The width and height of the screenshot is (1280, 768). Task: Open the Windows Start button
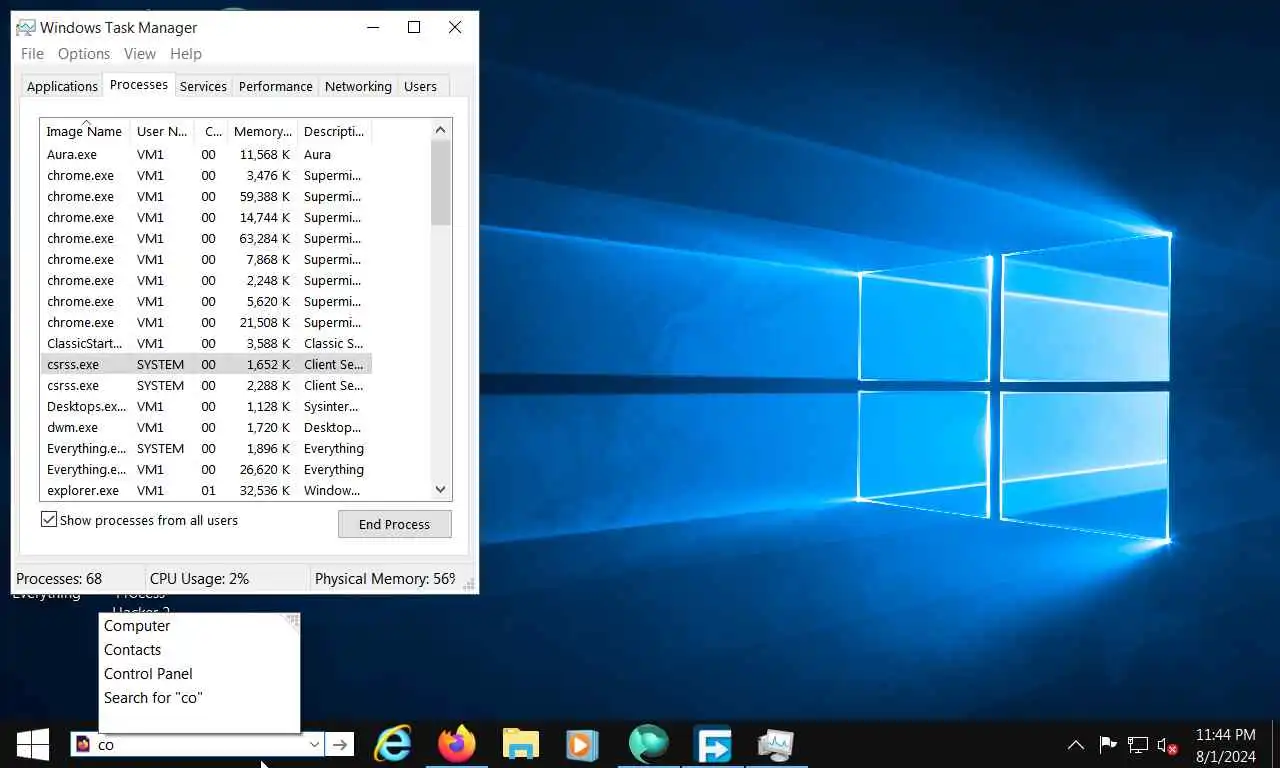tap(33, 744)
